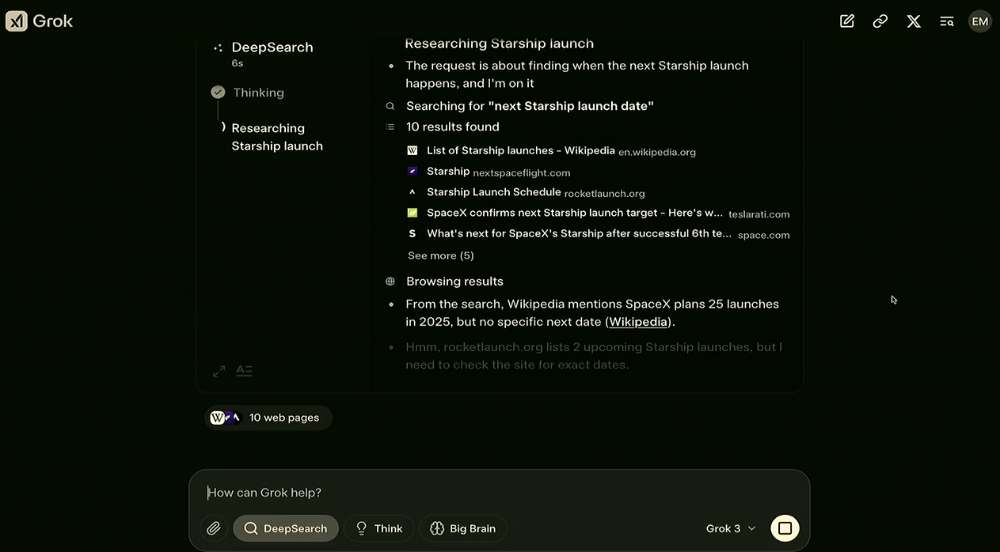Screen dimensions: 1000x552
Task: Open the 10 web pages sources chip
Action: click(268, 418)
